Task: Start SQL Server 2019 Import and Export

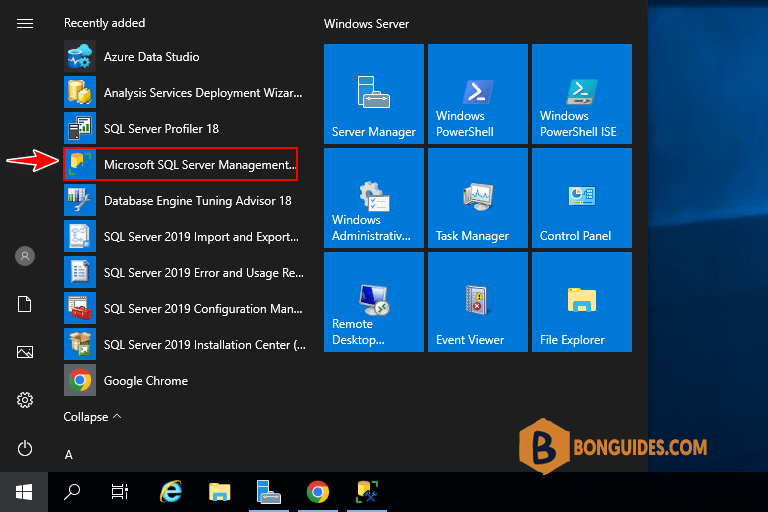Action: tap(184, 237)
